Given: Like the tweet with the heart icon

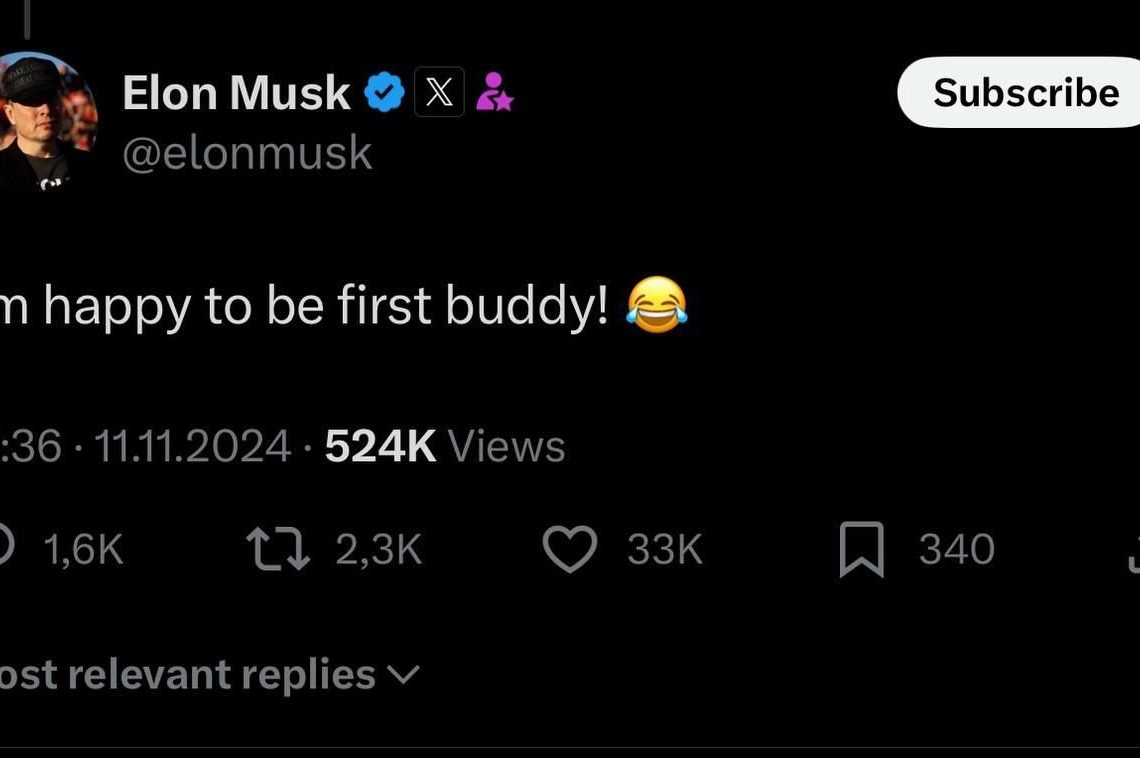Looking at the screenshot, I should 569,550.
